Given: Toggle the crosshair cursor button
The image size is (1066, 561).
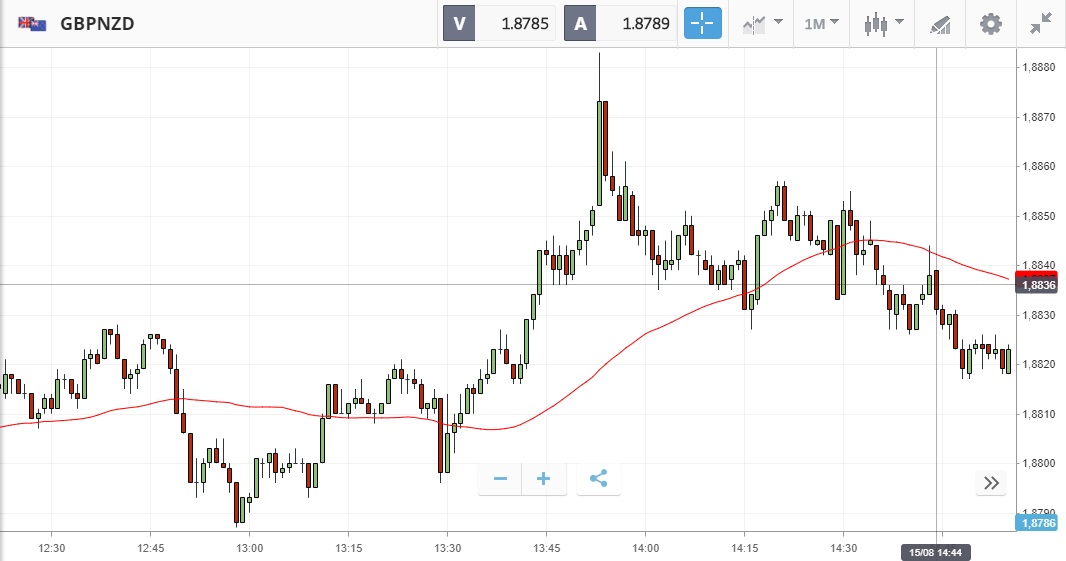Looking at the screenshot, I should coord(702,23).
